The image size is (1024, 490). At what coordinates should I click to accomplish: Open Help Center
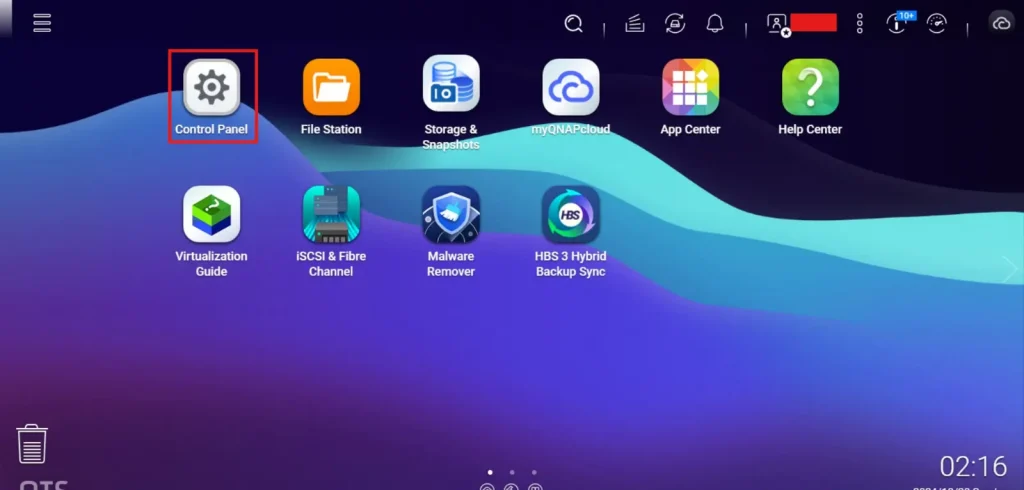(810, 88)
